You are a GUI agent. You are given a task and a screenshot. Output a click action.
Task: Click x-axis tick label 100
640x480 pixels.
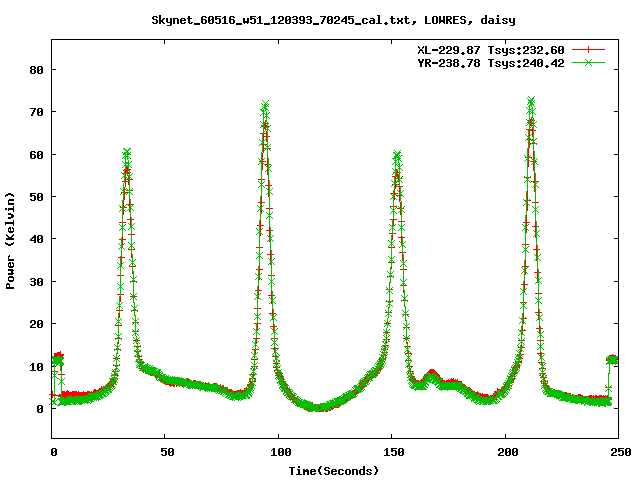[x=281, y=452]
